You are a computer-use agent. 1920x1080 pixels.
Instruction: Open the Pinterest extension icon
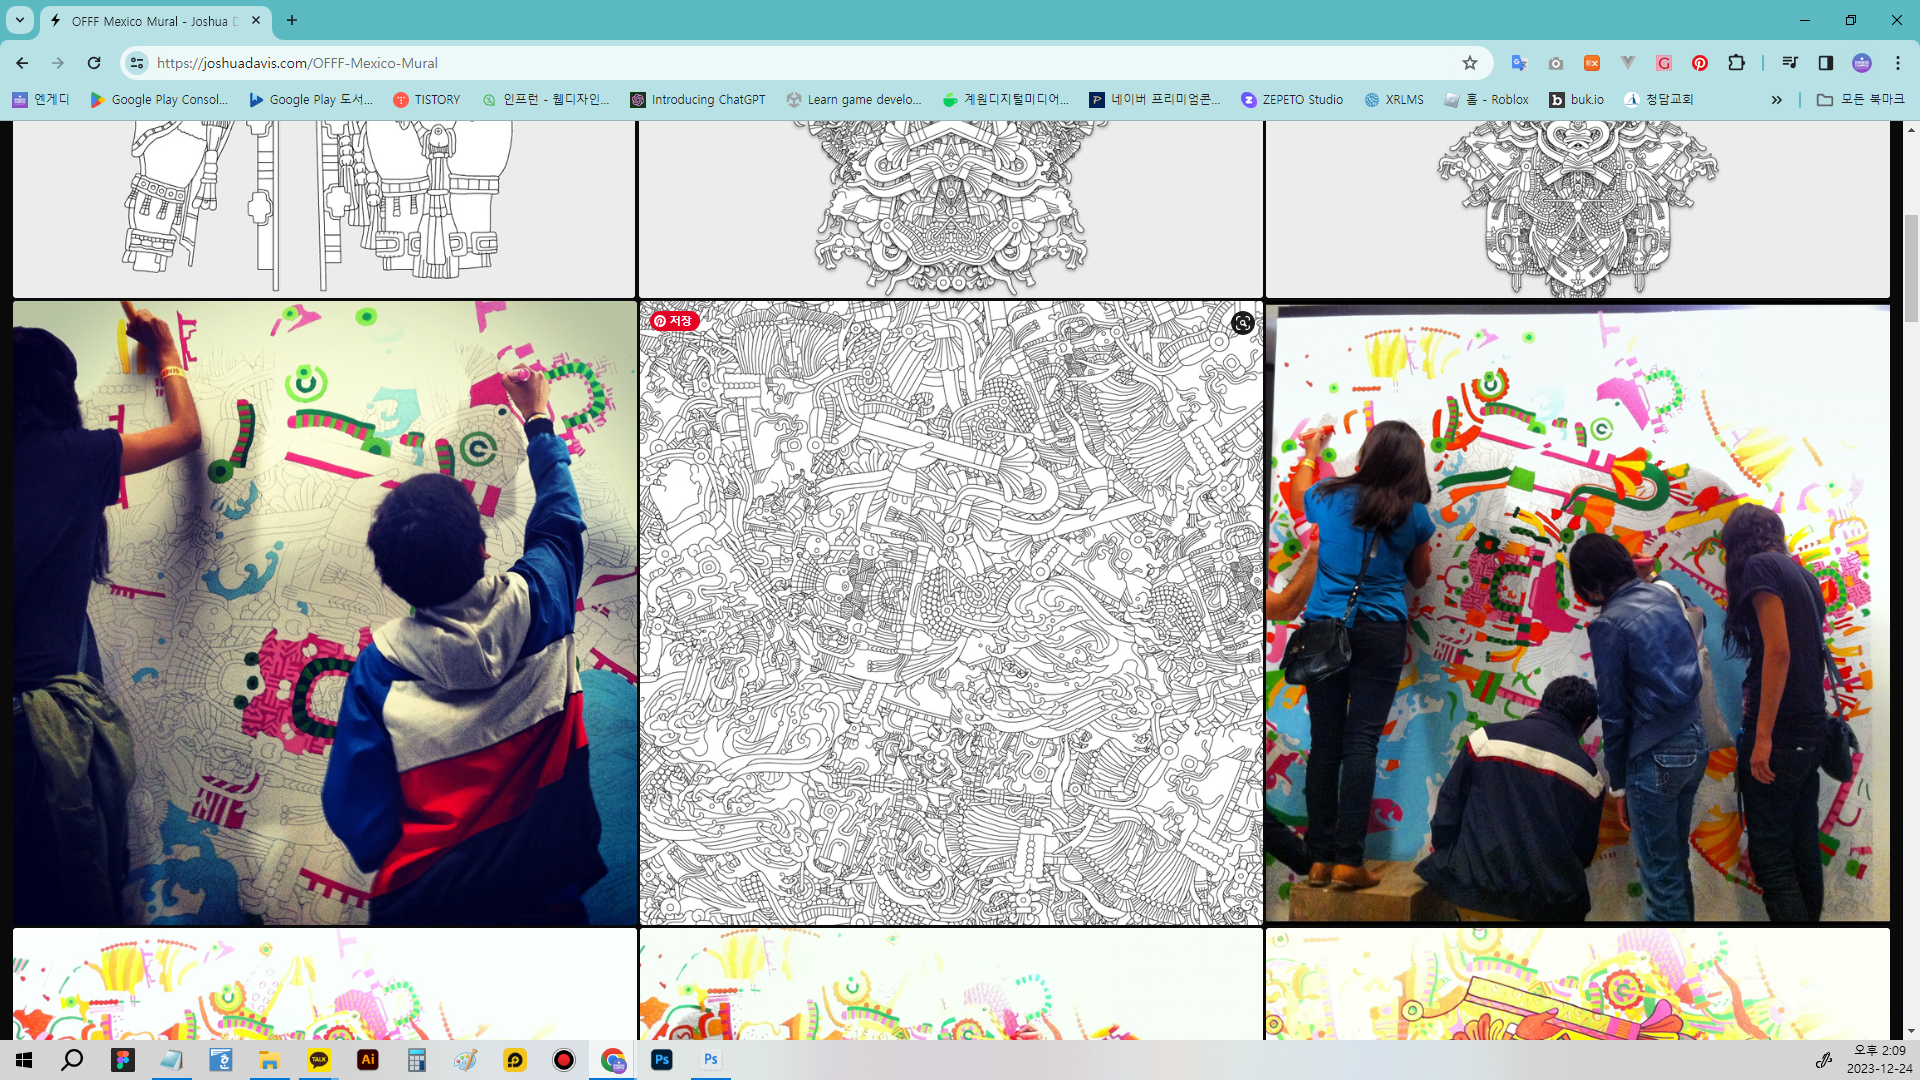tap(1699, 63)
